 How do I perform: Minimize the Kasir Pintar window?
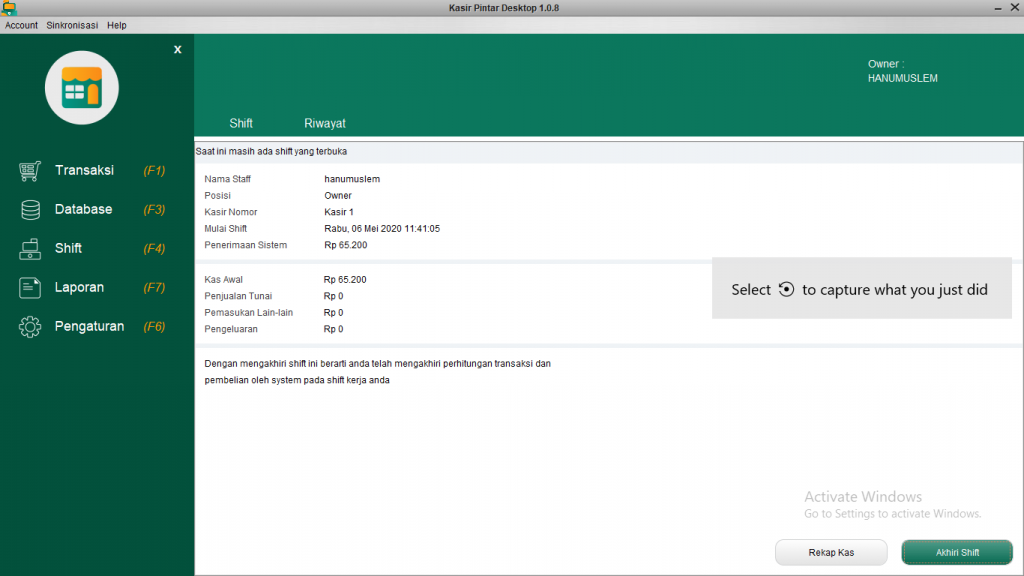click(998, 8)
